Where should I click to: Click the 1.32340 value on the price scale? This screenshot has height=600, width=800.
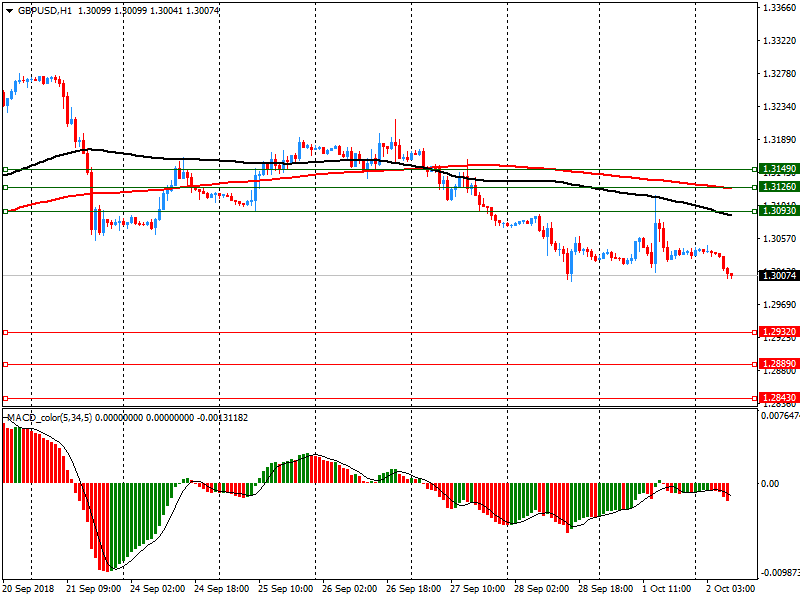click(x=778, y=107)
